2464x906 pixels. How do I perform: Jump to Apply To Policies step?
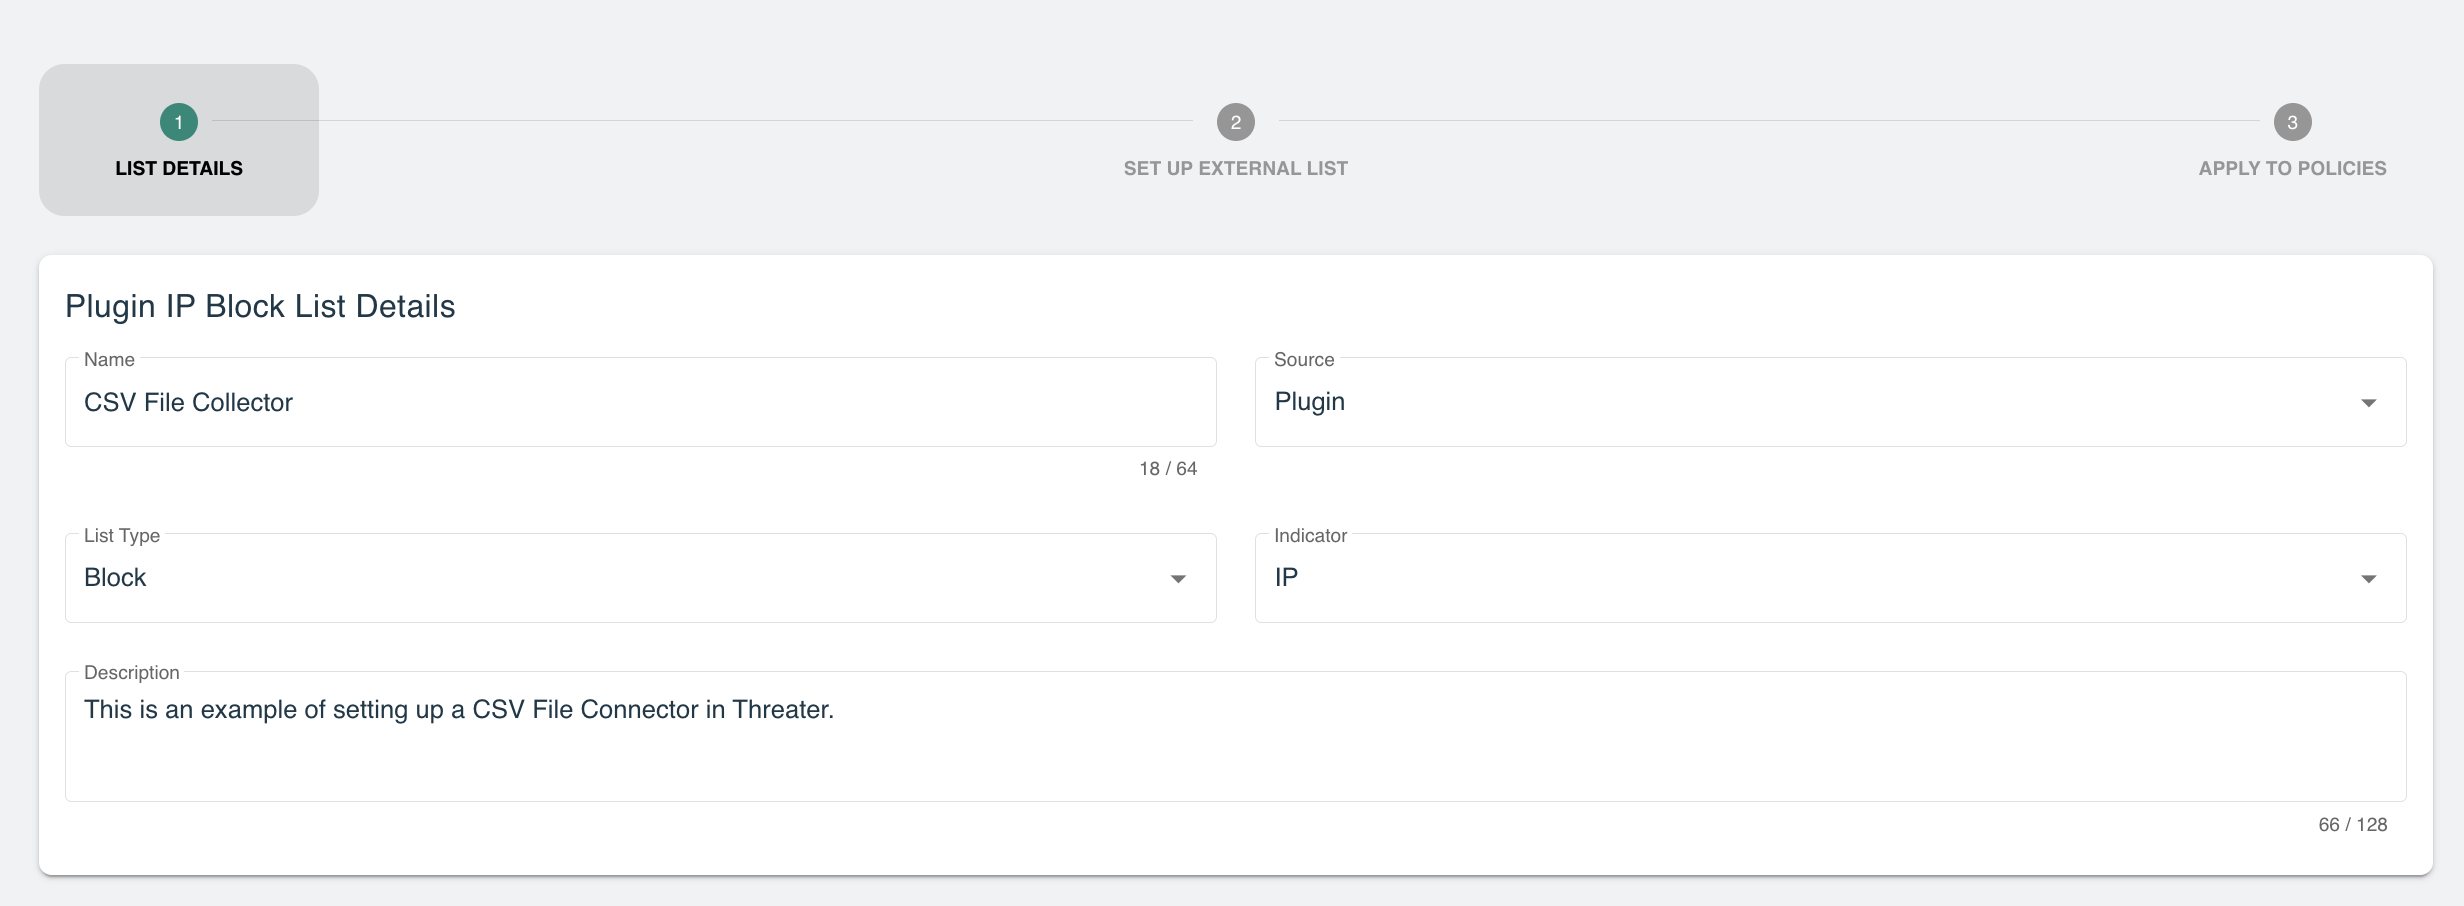pos(2292,168)
